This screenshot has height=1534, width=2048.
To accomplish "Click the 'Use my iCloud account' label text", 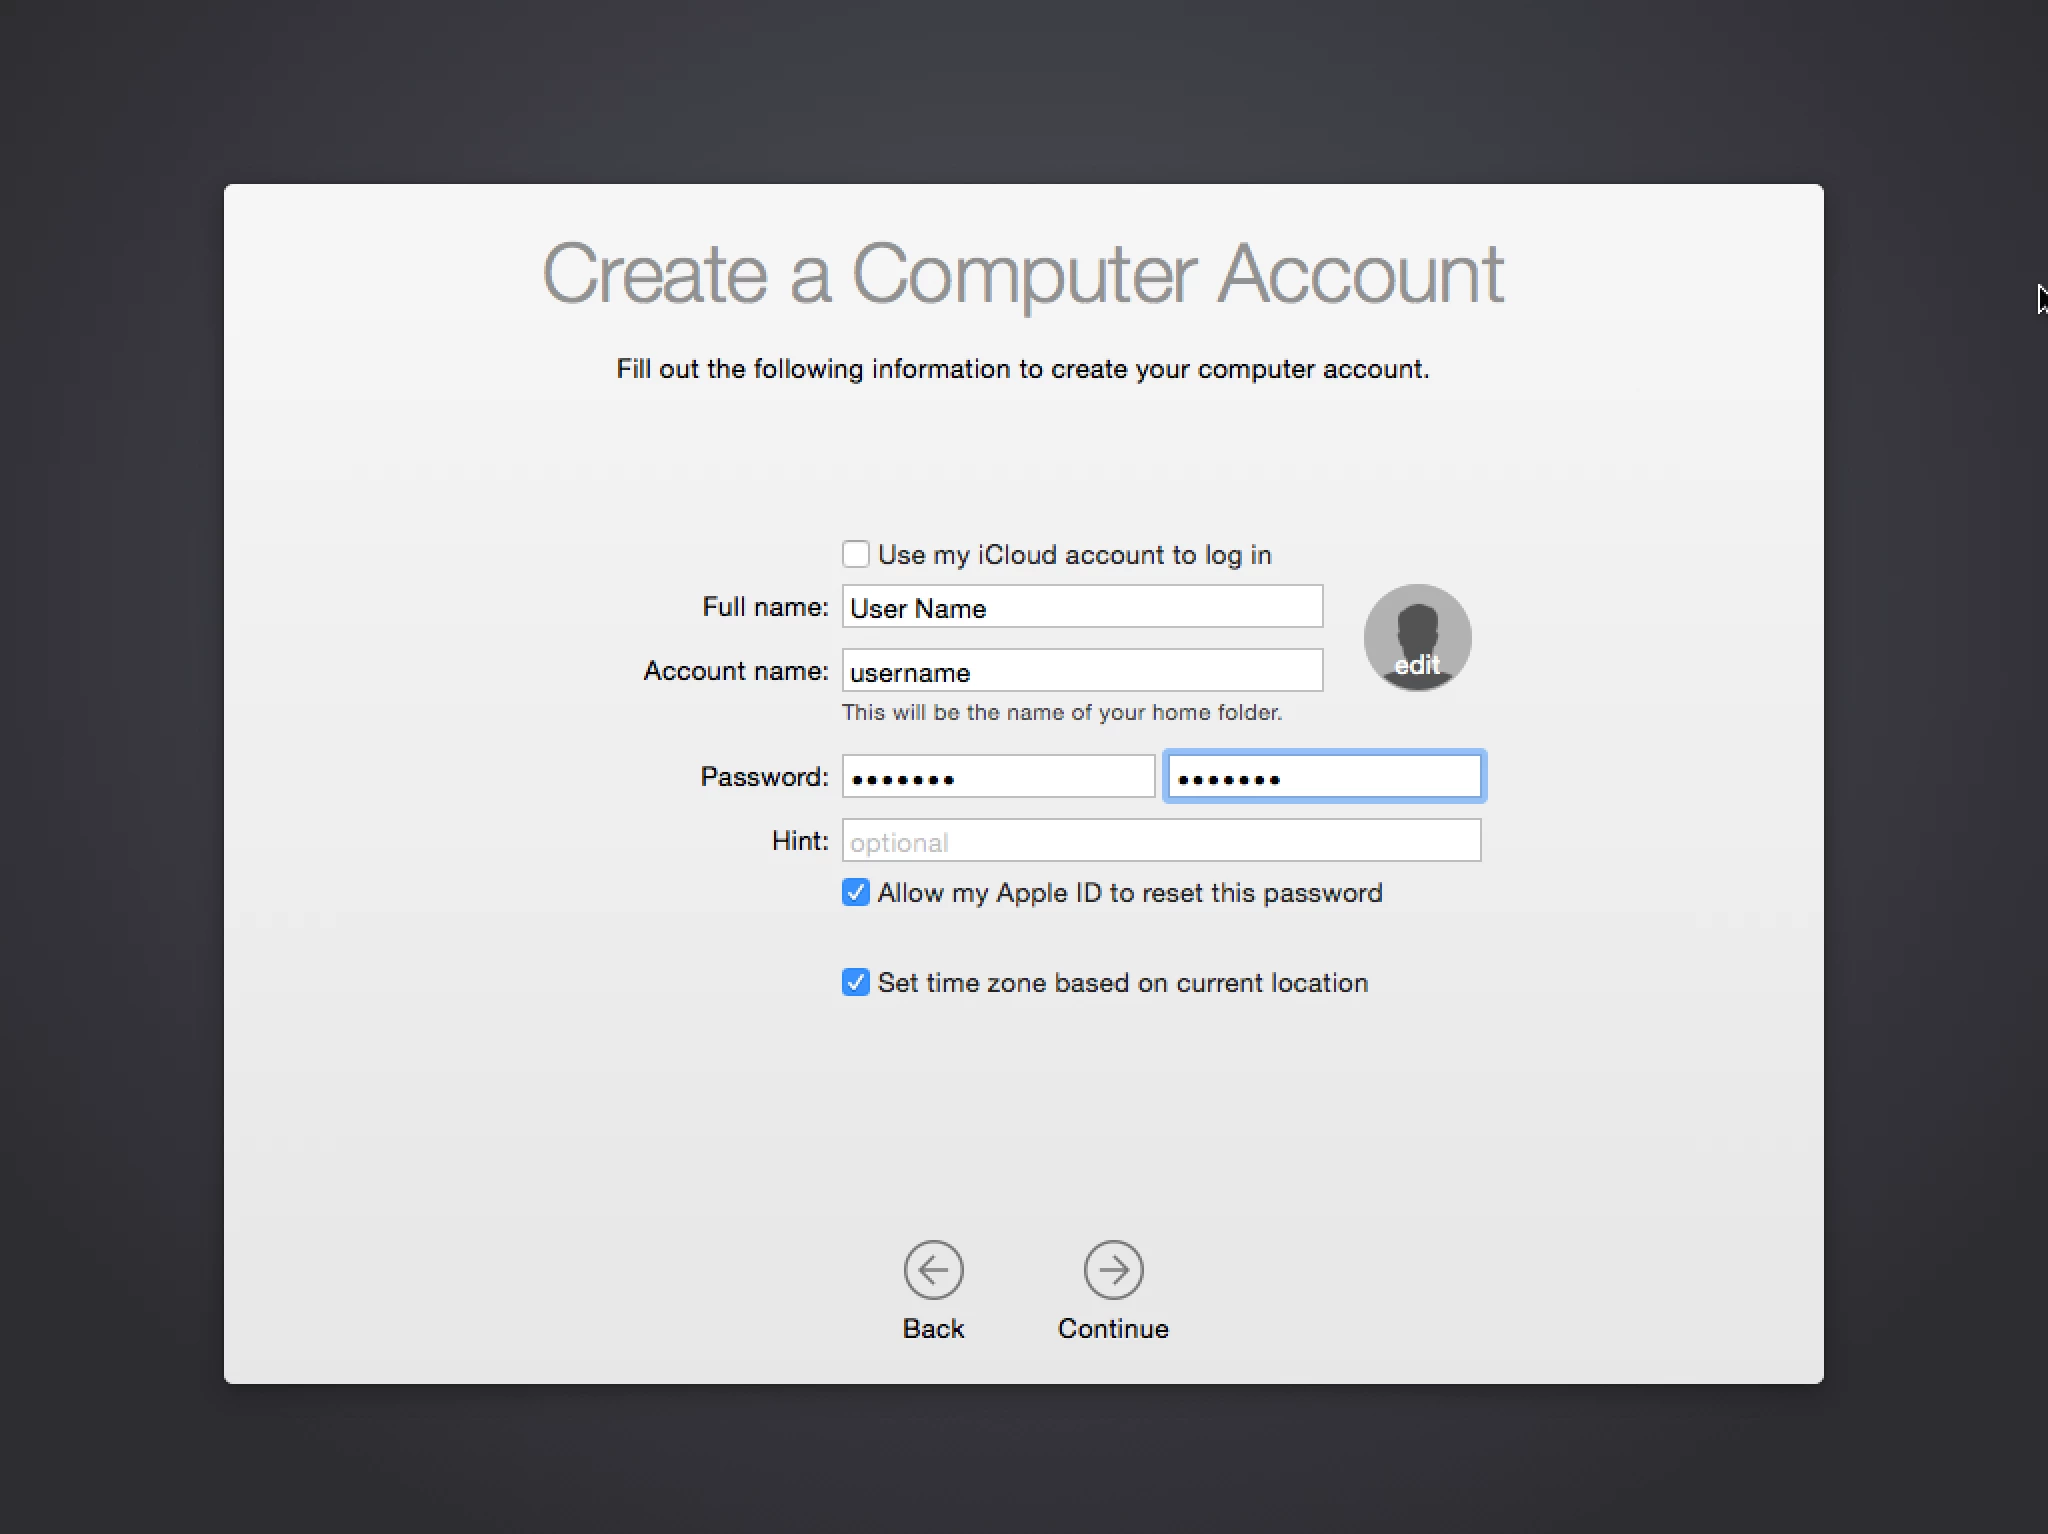I will (x=1074, y=555).
